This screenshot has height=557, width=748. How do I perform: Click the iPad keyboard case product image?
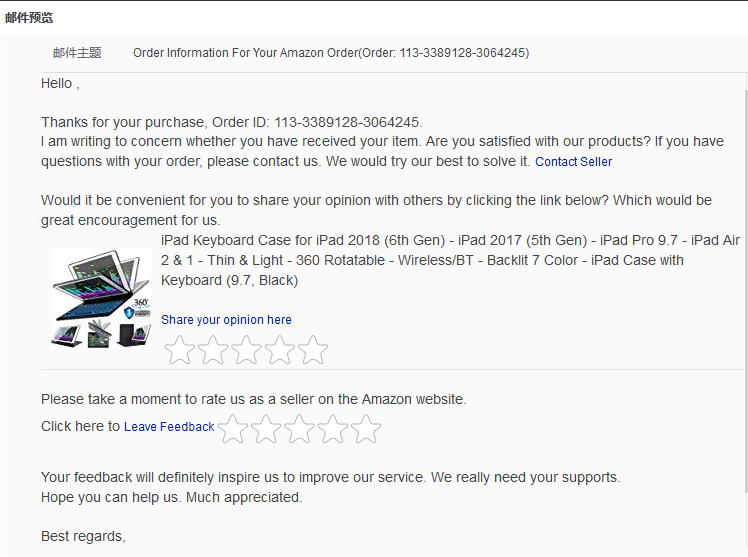tap(100, 298)
